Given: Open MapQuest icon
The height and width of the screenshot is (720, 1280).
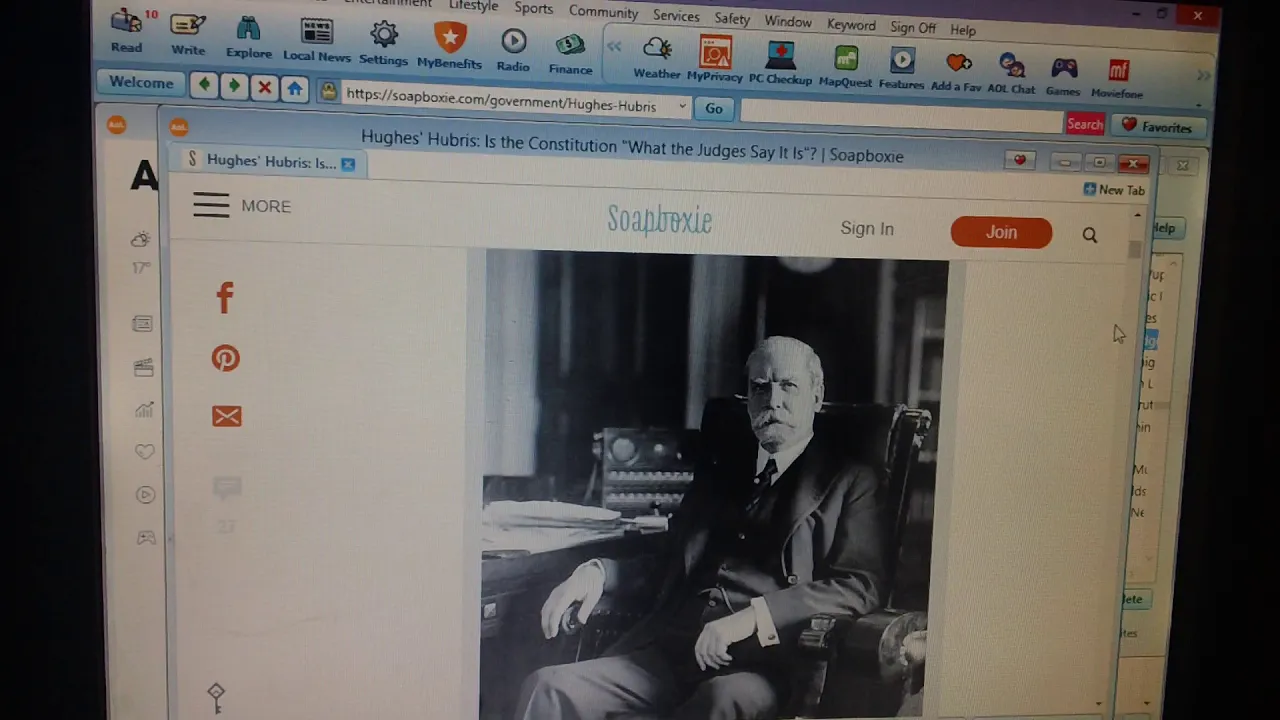Looking at the screenshot, I should 846,65.
